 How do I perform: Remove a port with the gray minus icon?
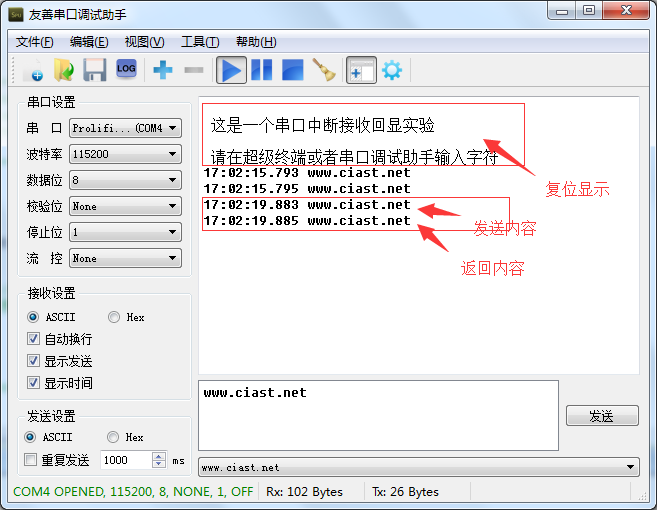[x=194, y=70]
